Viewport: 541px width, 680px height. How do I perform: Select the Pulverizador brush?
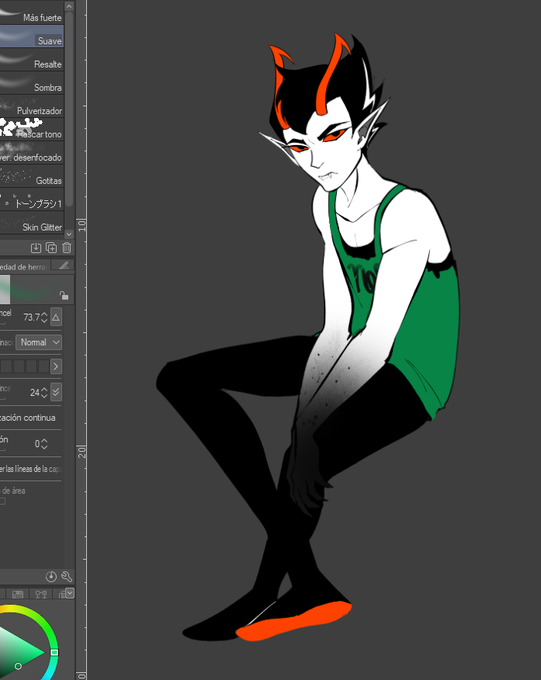(x=32, y=106)
